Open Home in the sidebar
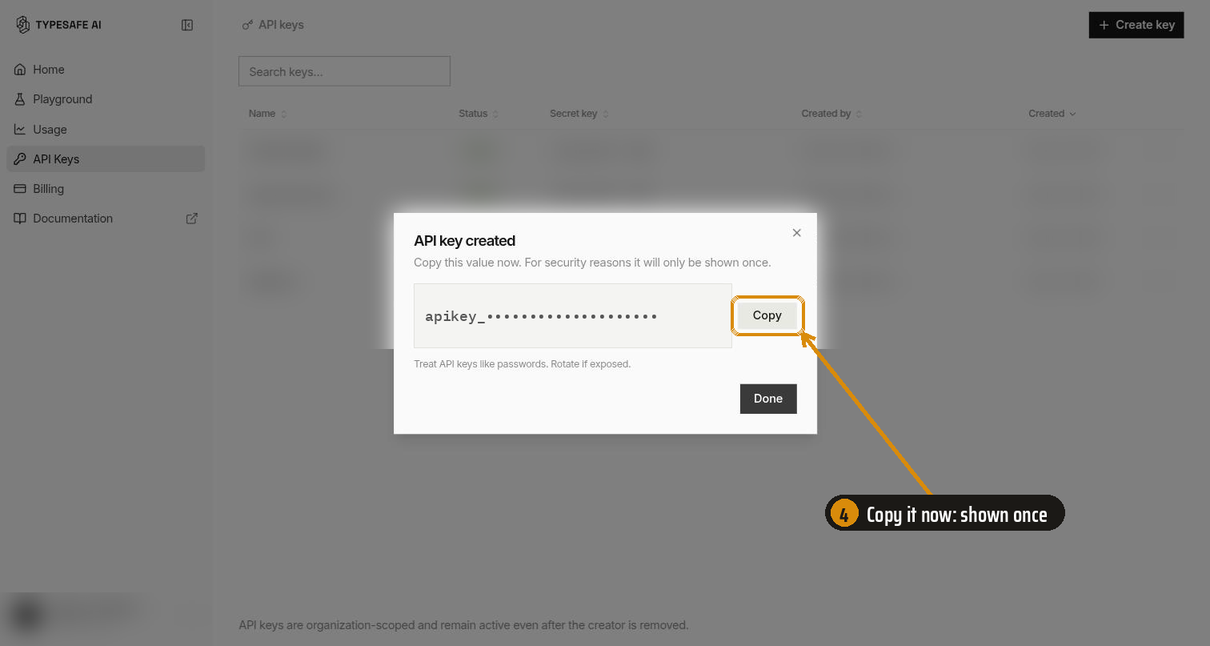This screenshot has width=1210, height=646. pos(105,69)
